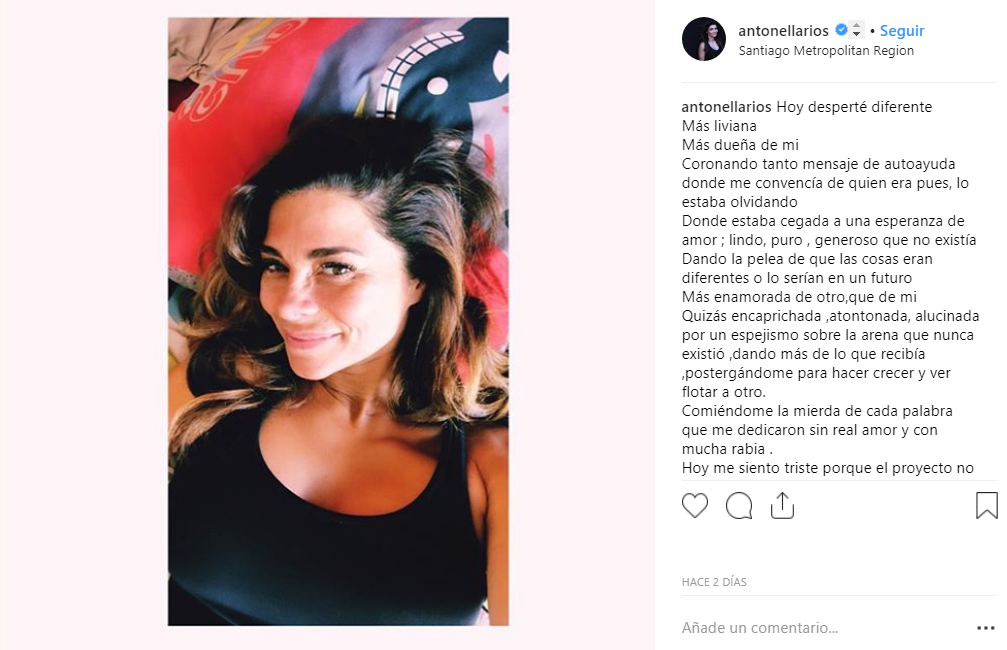Click the up arrow of the header stepper
The height and width of the screenshot is (650, 1007).
(856, 26)
